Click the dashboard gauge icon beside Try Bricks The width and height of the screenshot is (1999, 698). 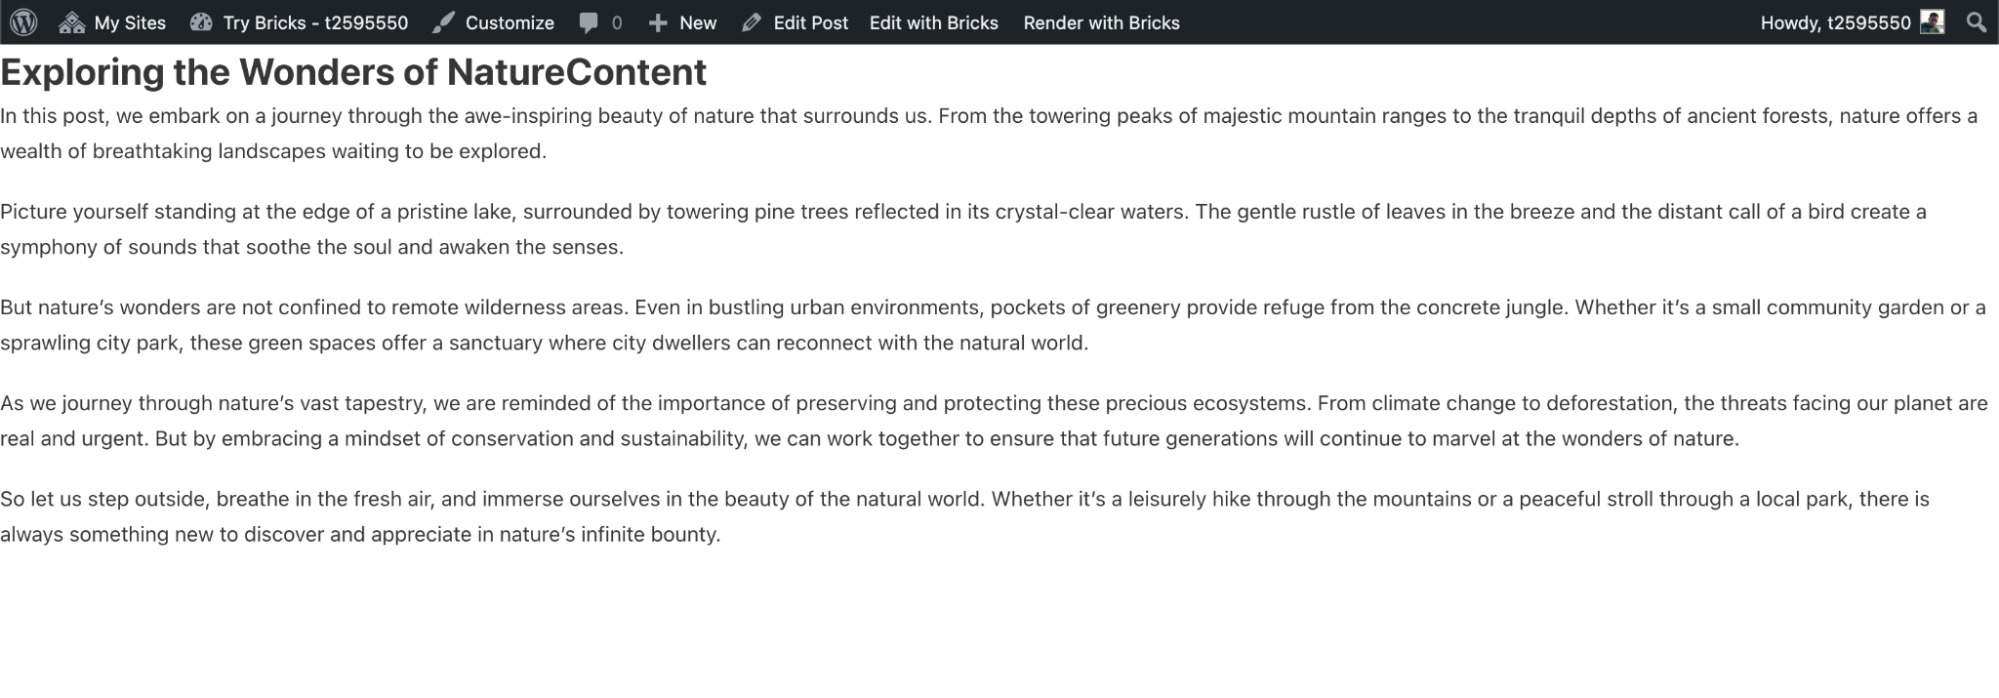click(x=201, y=22)
